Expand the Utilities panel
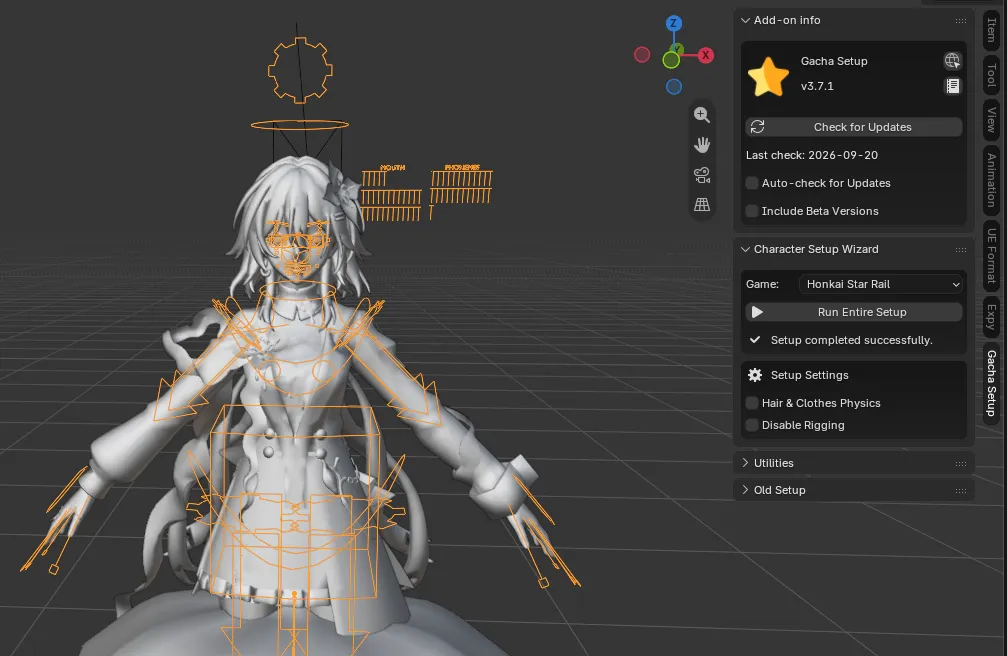 (745, 463)
